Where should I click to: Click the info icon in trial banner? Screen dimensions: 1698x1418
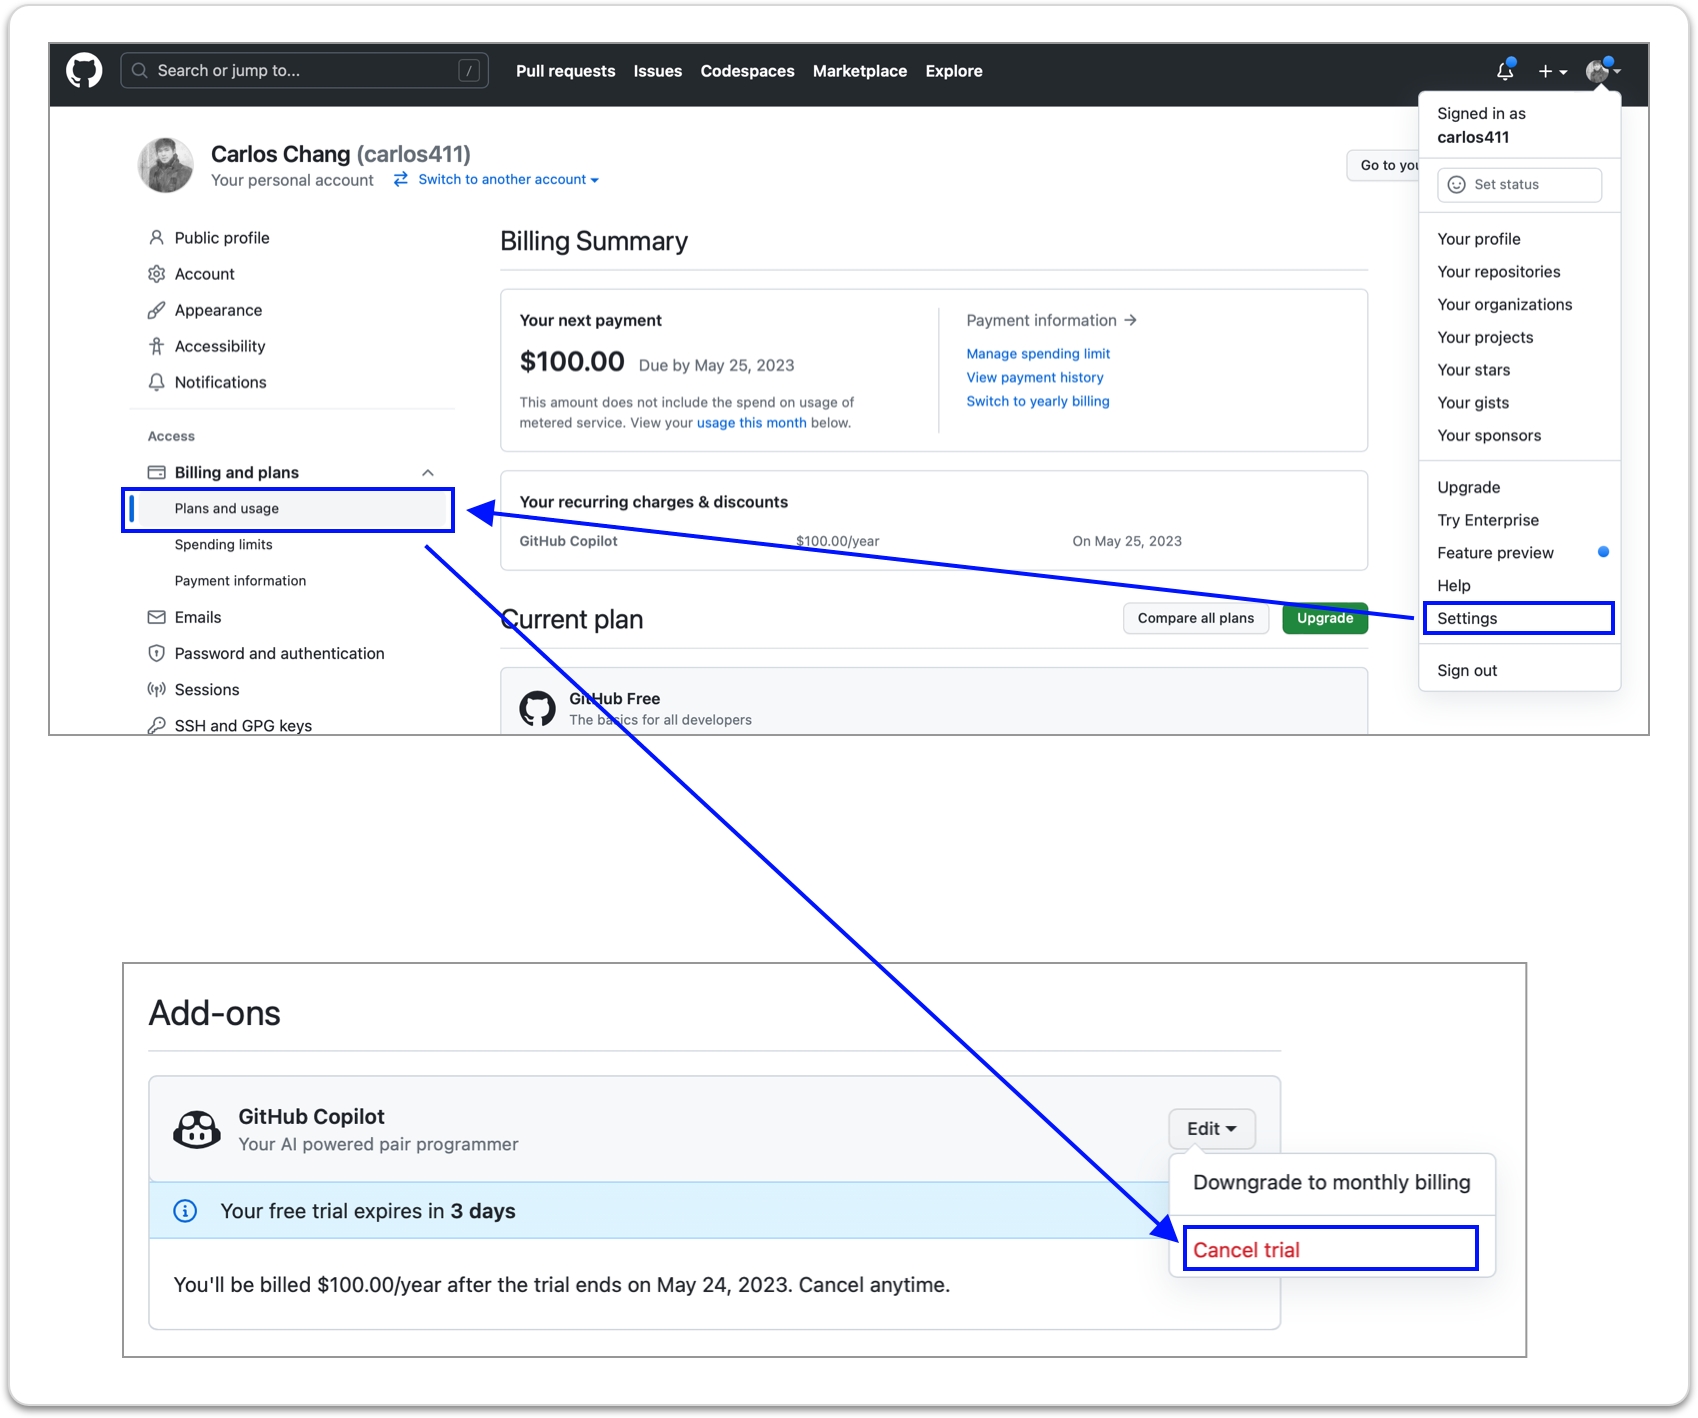[x=185, y=1211]
